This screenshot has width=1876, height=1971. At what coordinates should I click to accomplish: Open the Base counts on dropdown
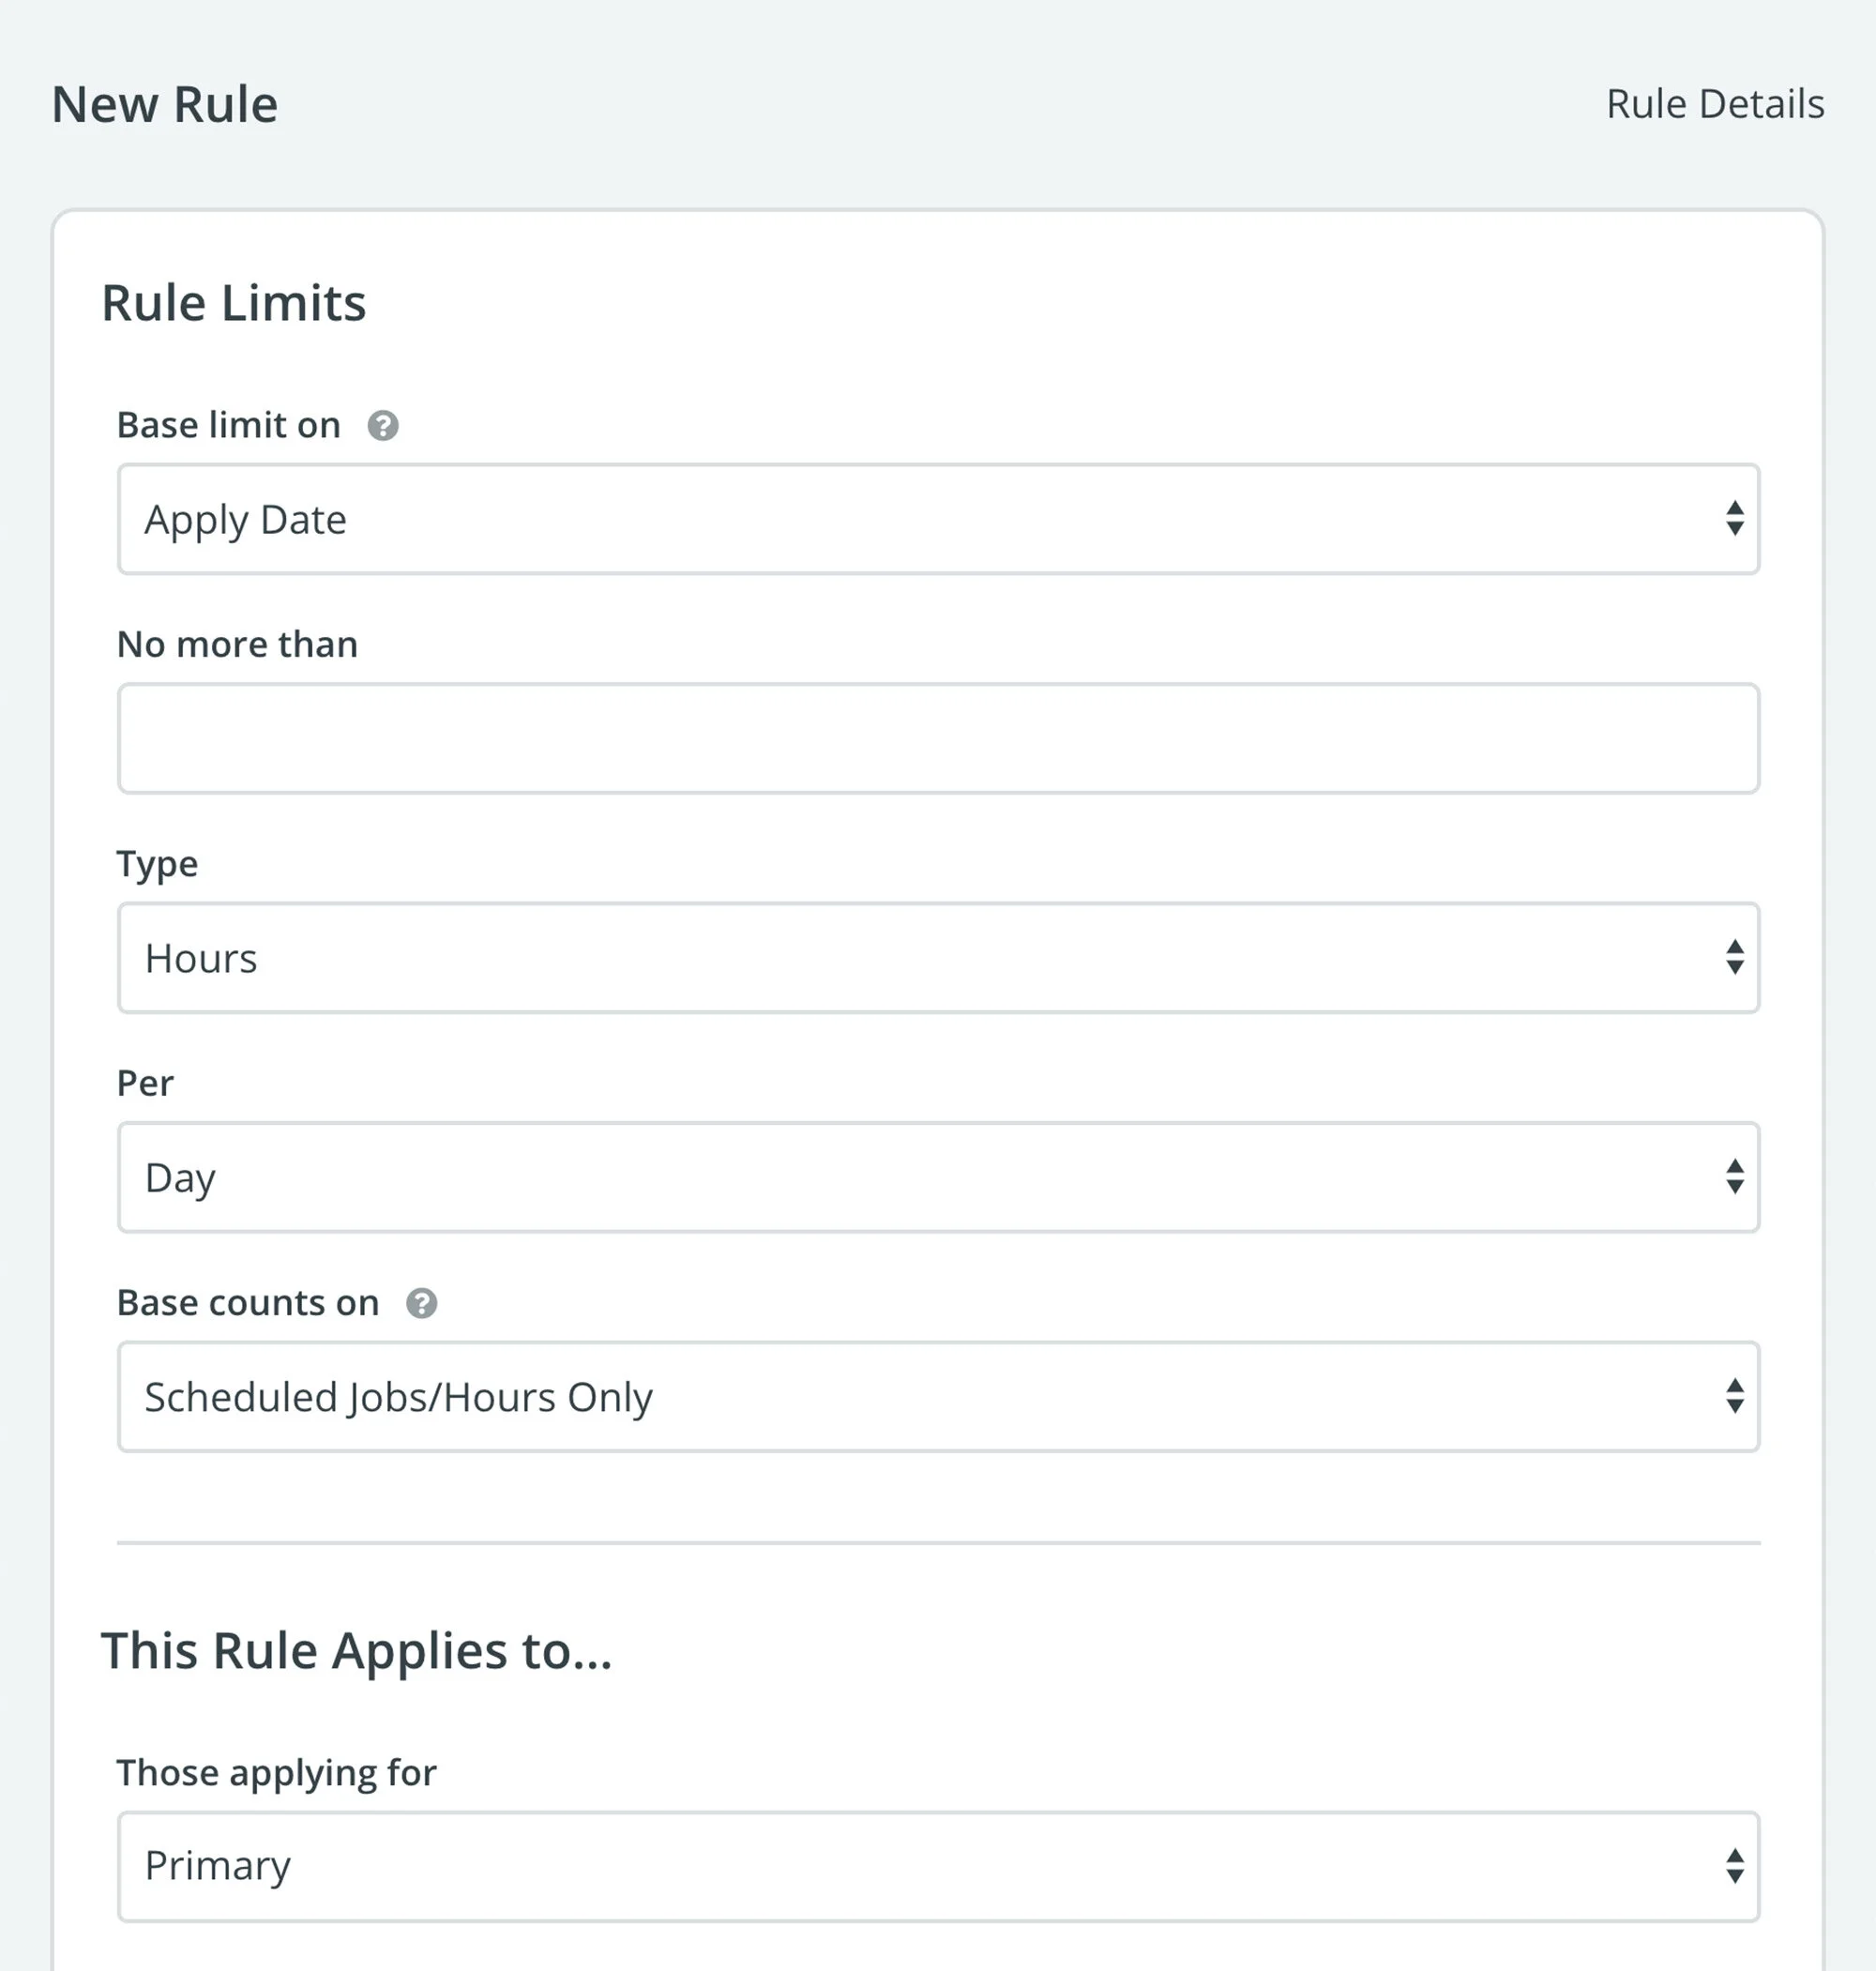(938, 1396)
